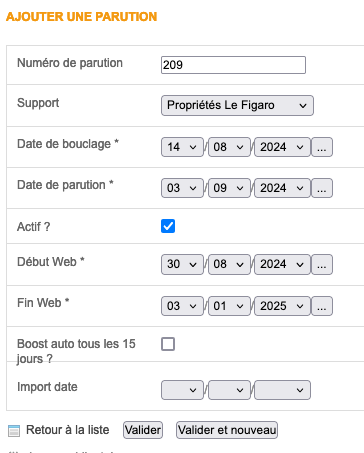Open date picker for Début Web

[x=322, y=264]
